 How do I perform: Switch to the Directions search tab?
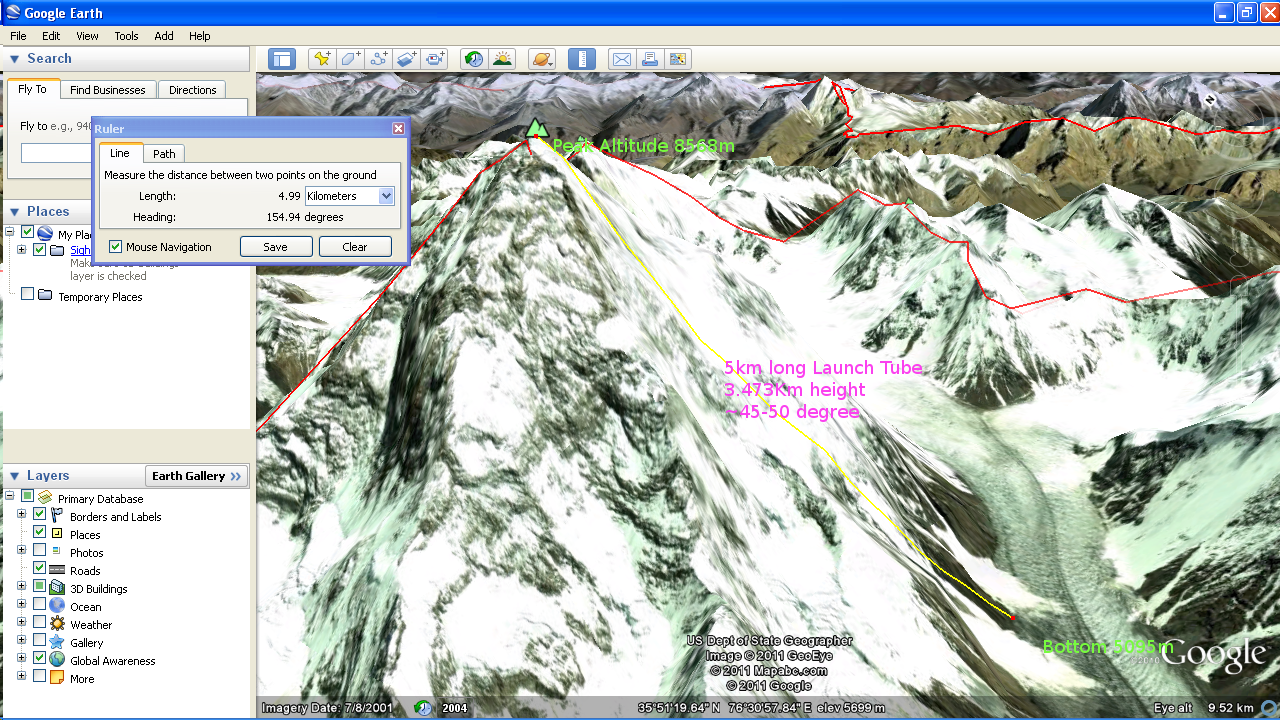(x=192, y=90)
